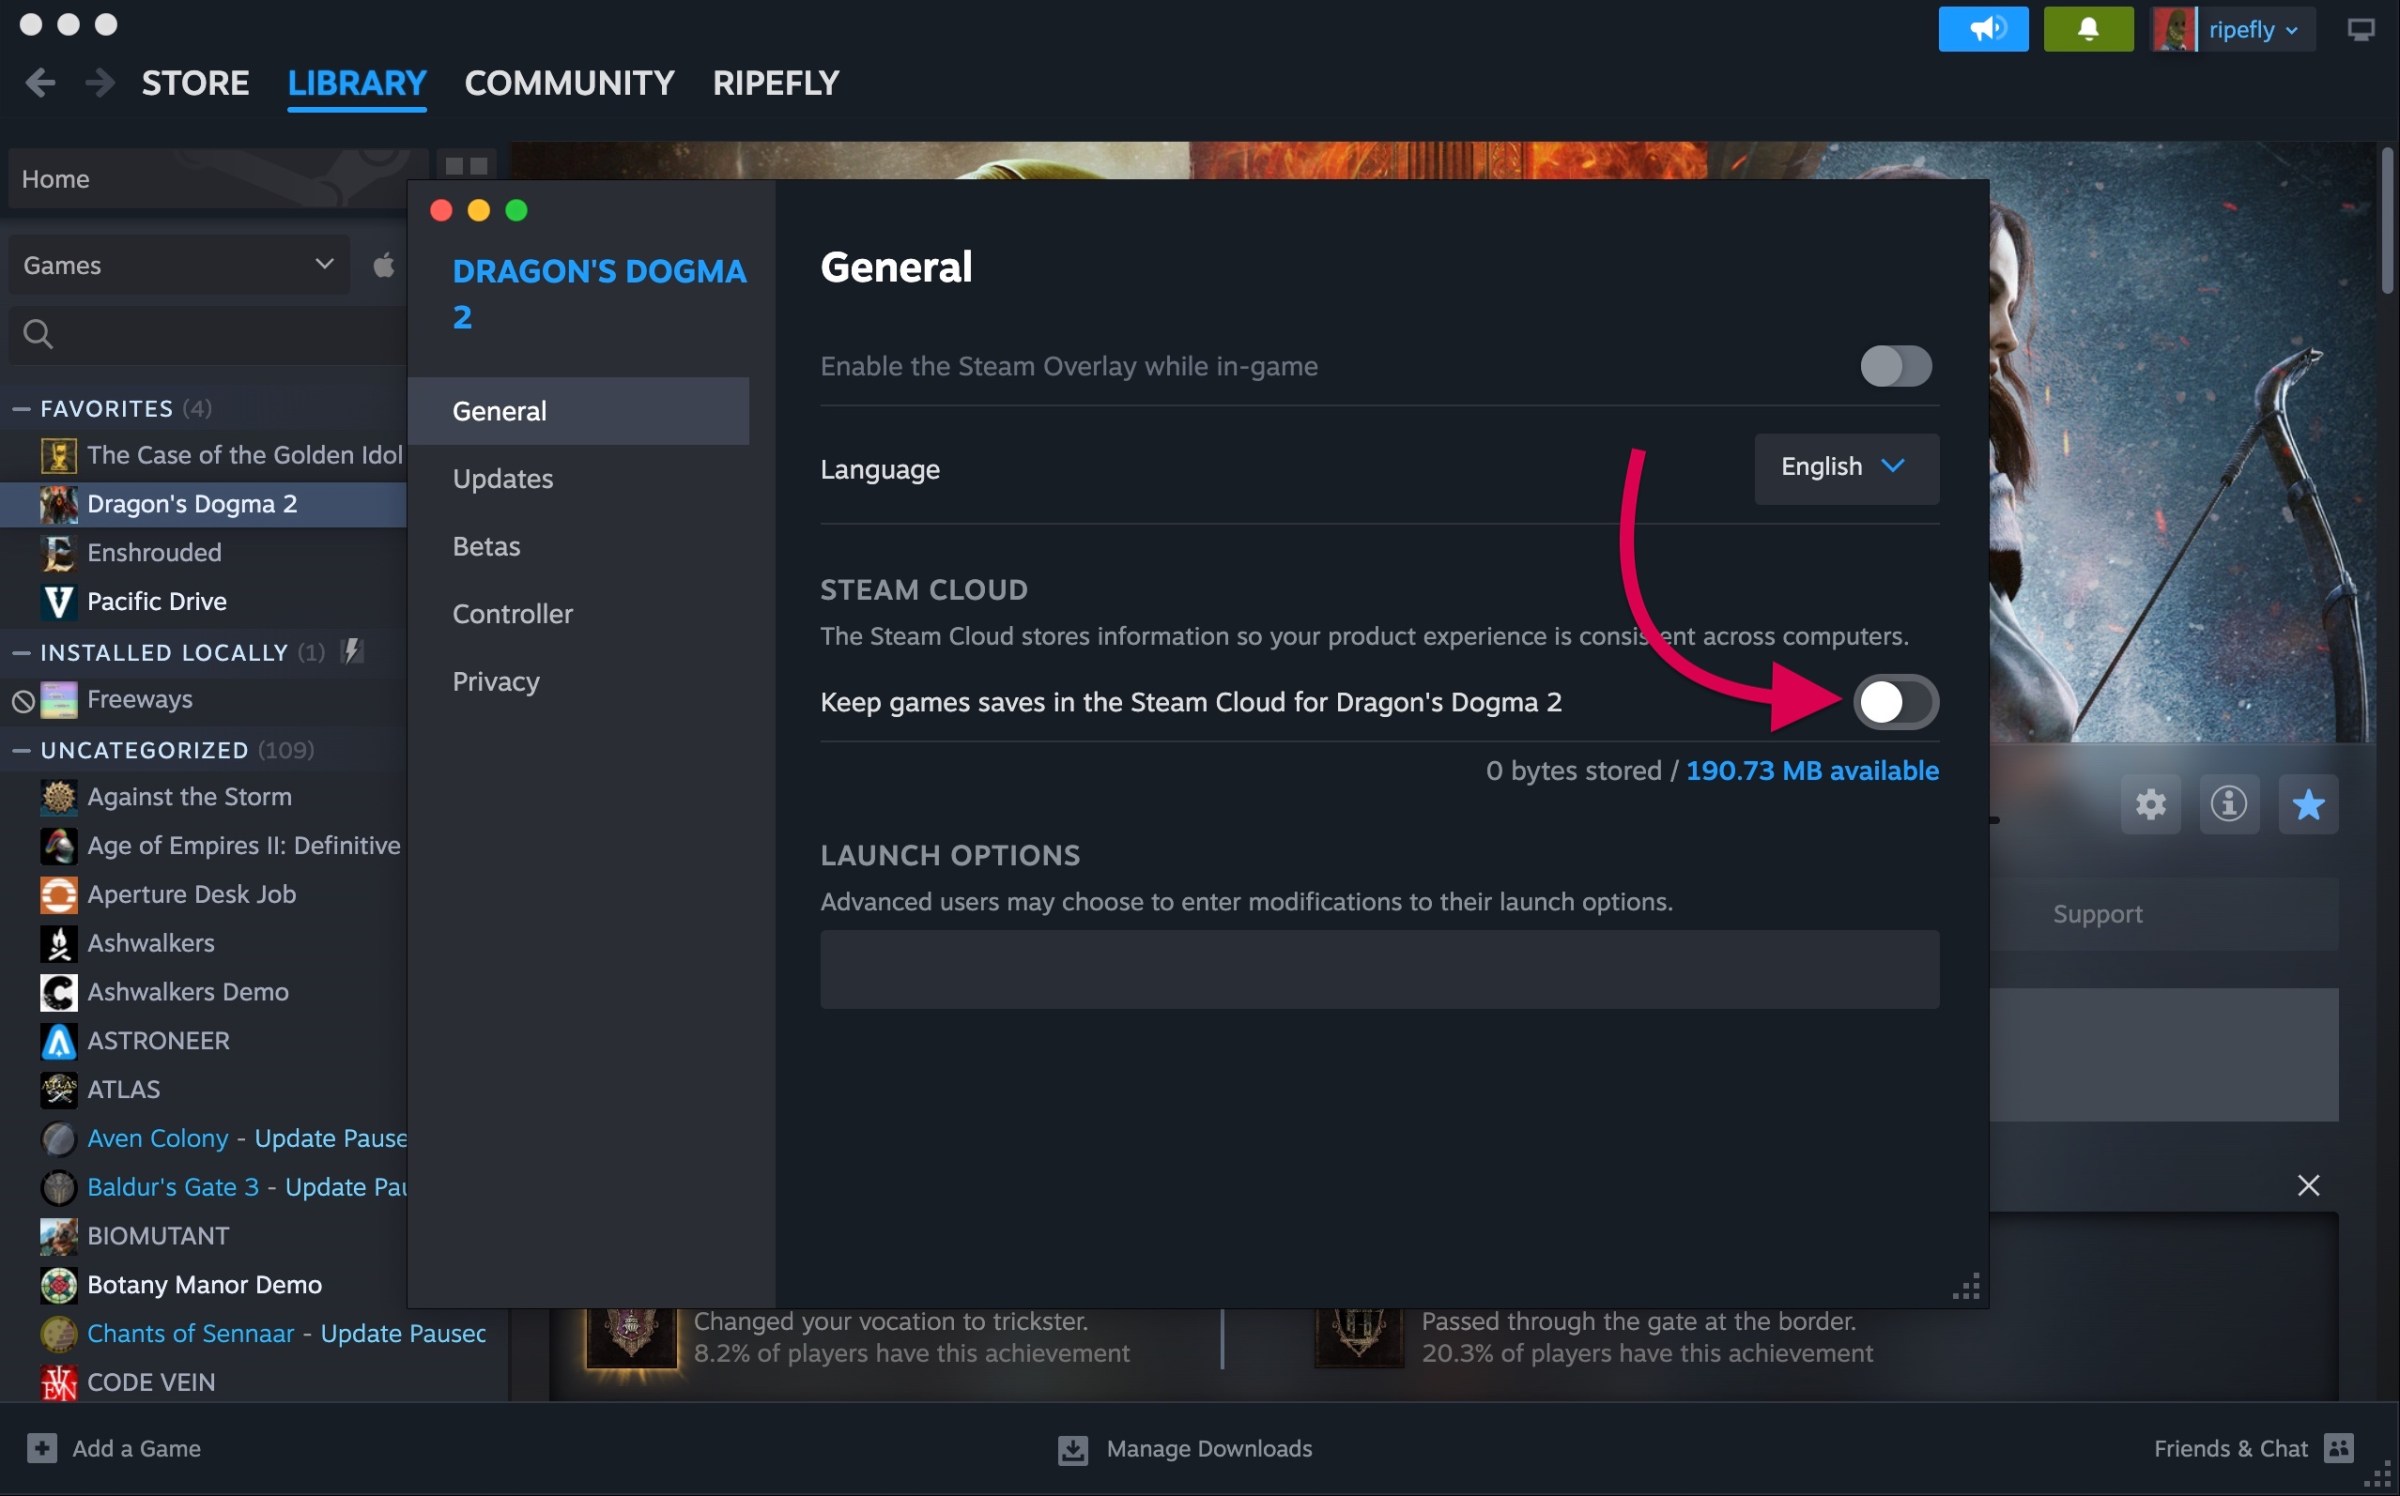Screen dimensions: 2400x1496
Task: Click the Add a Game plus icon
Action: [42, 1448]
